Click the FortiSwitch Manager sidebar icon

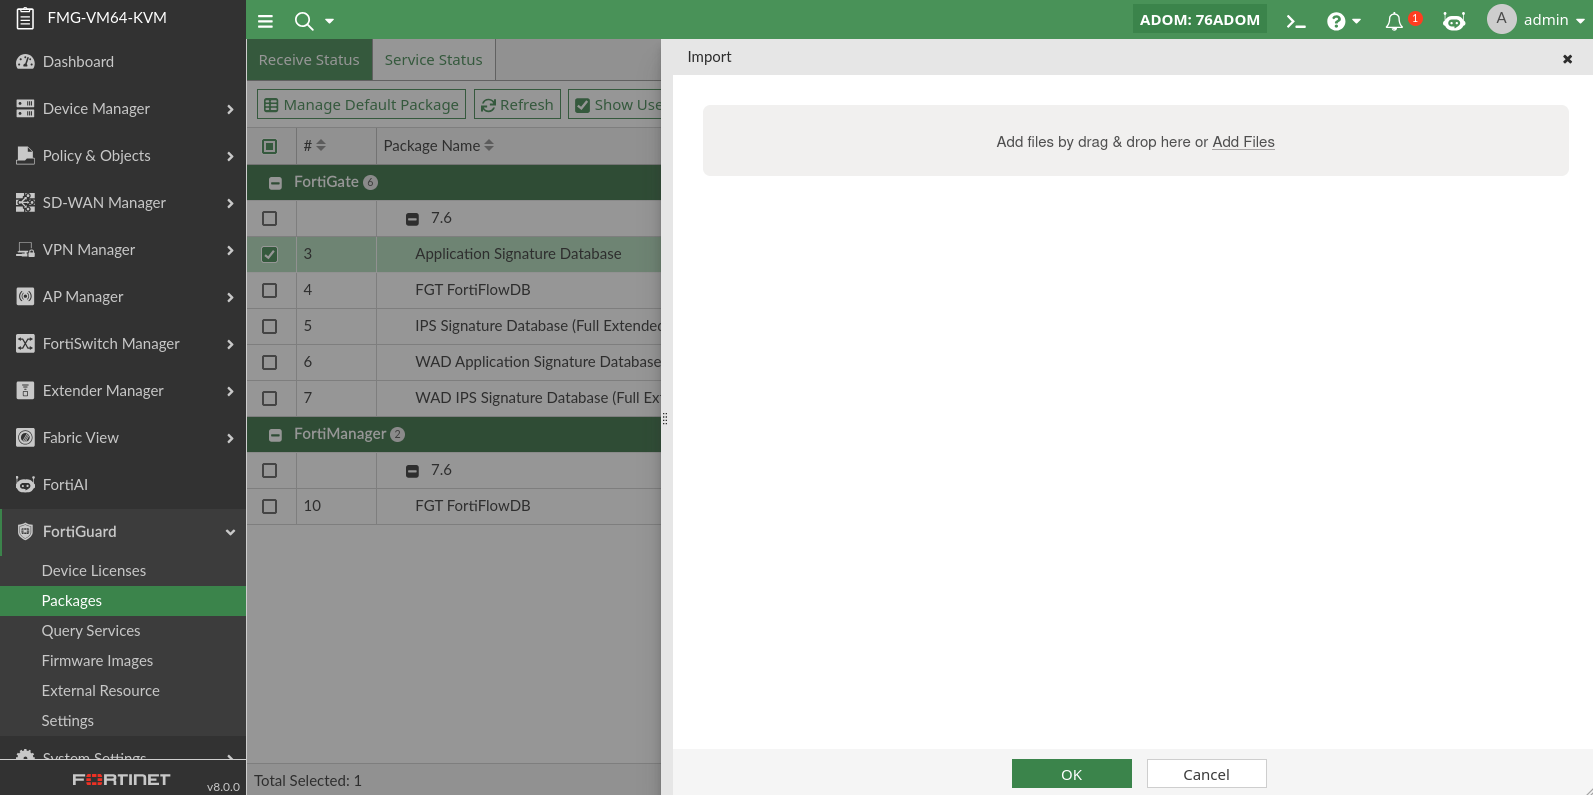[x=25, y=344]
